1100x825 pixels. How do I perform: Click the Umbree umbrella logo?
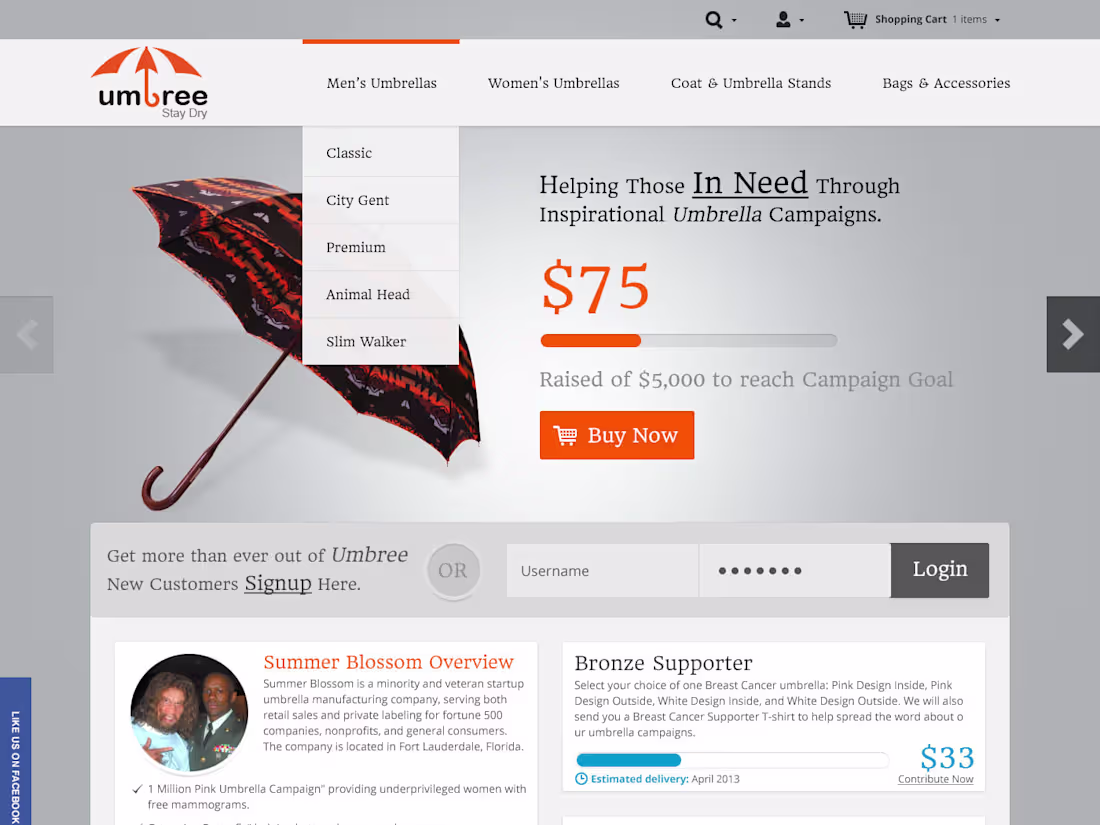click(x=150, y=83)
